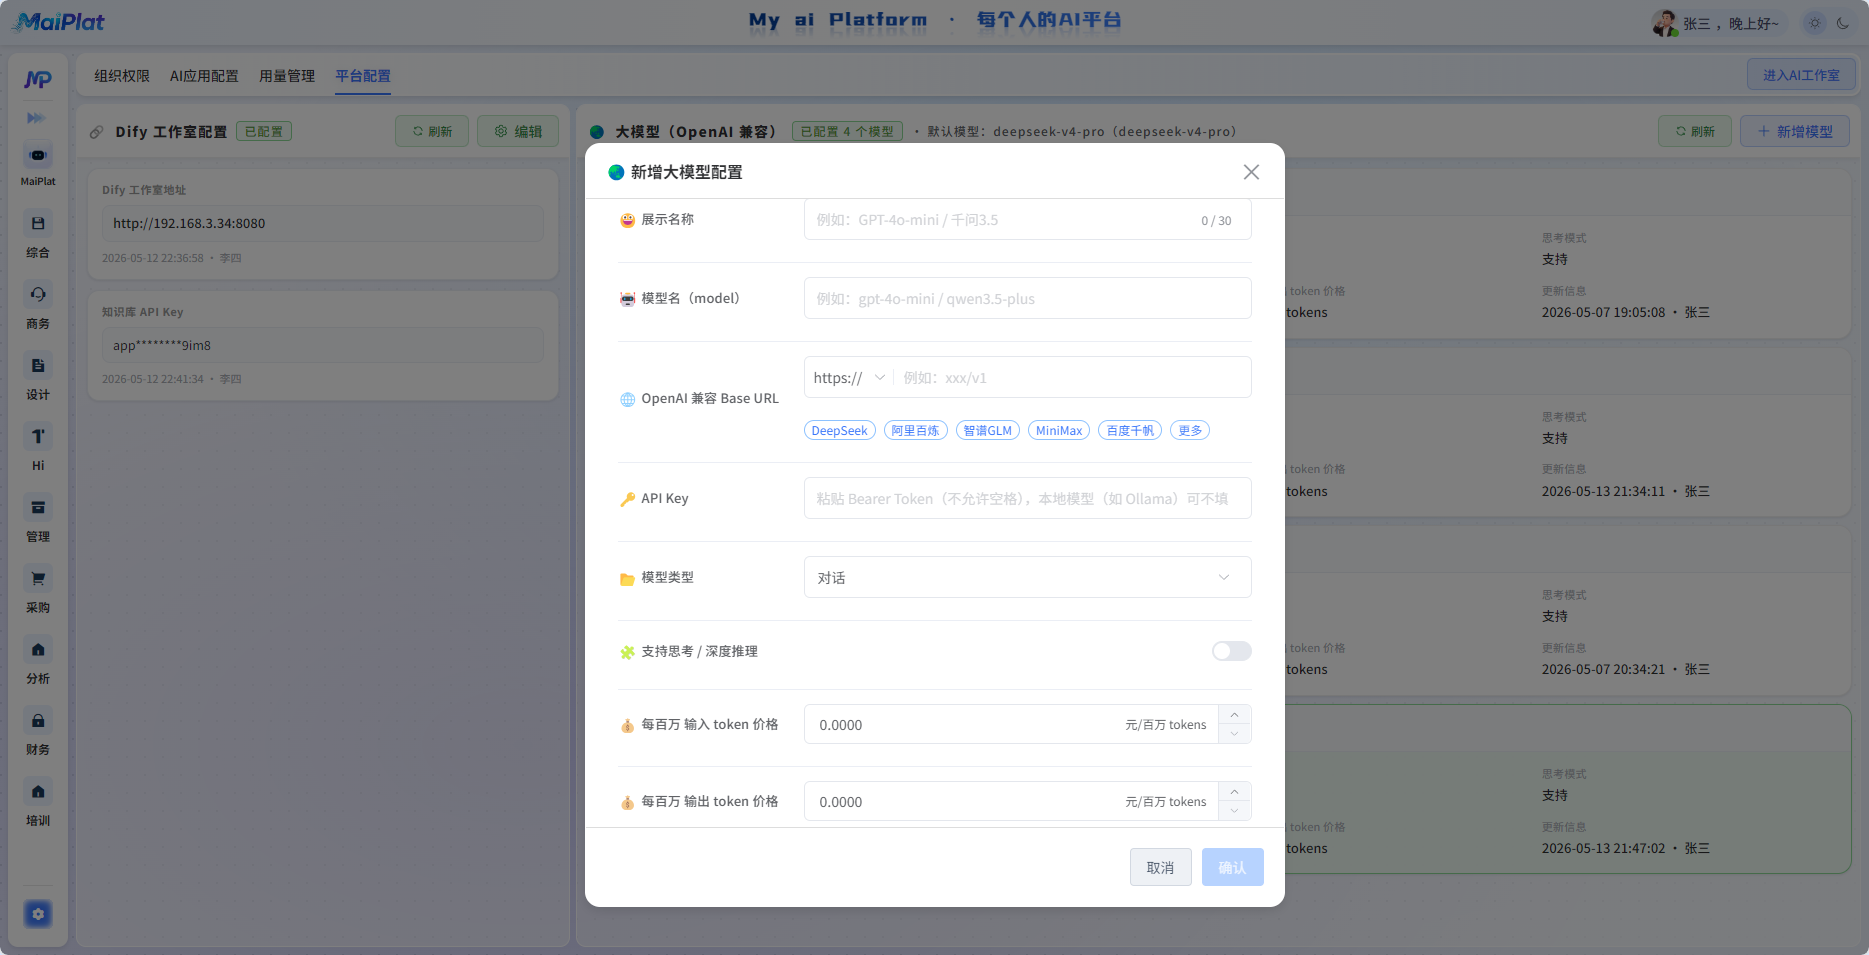Focus the 每百万 输入 token 价格 field
Viewport: 1869px width, 955px height.
[1010, 724]
